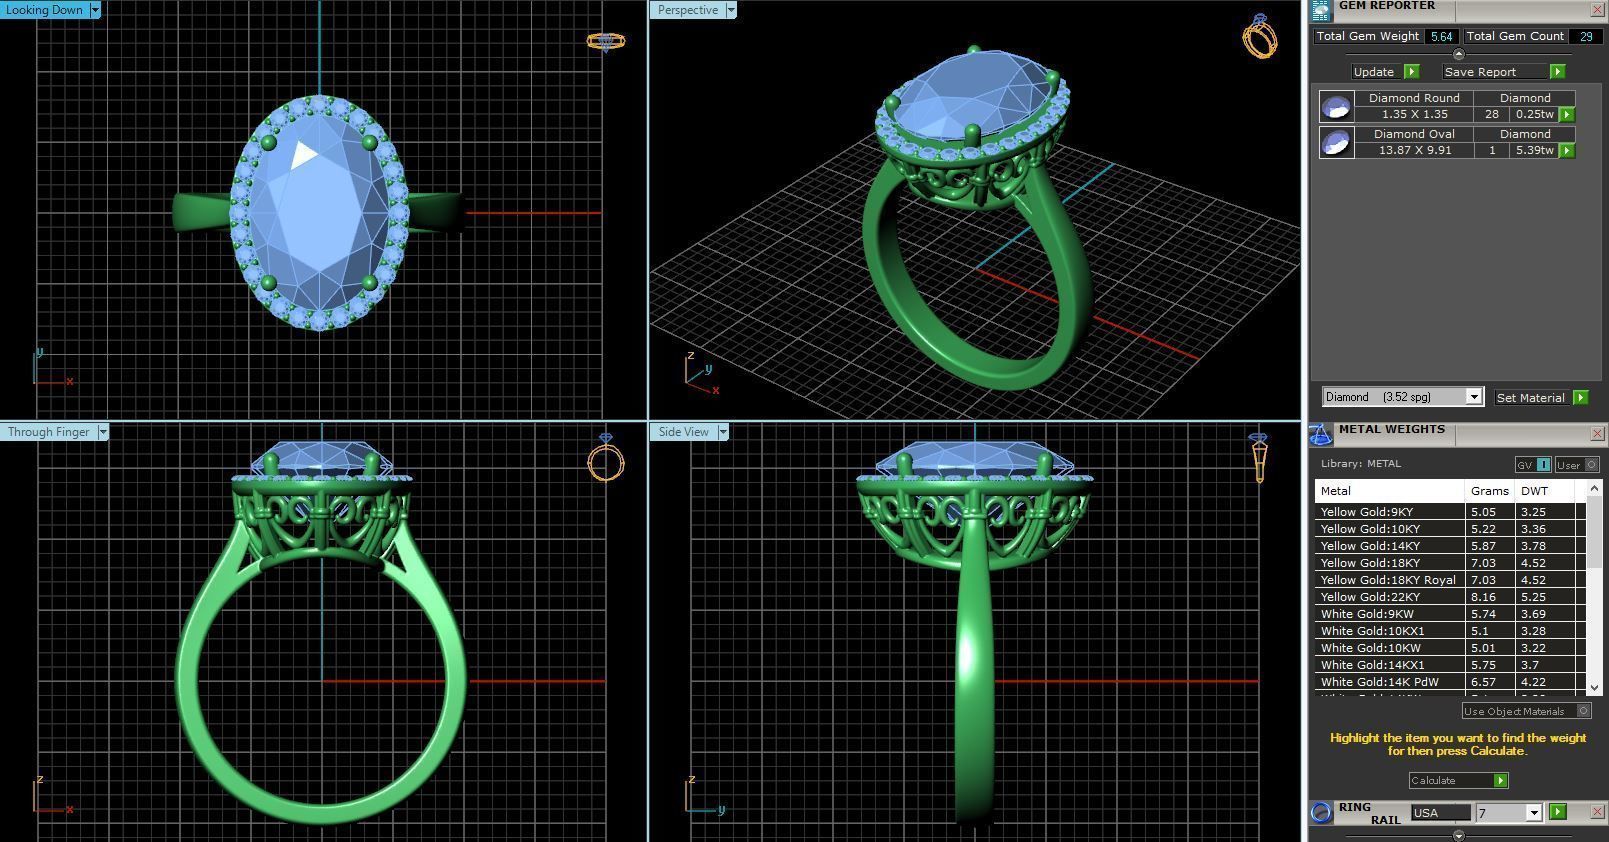The image size is (1609, 842).
Task: Click the green arrow beside Save Report
Action: click(1557, 72)
